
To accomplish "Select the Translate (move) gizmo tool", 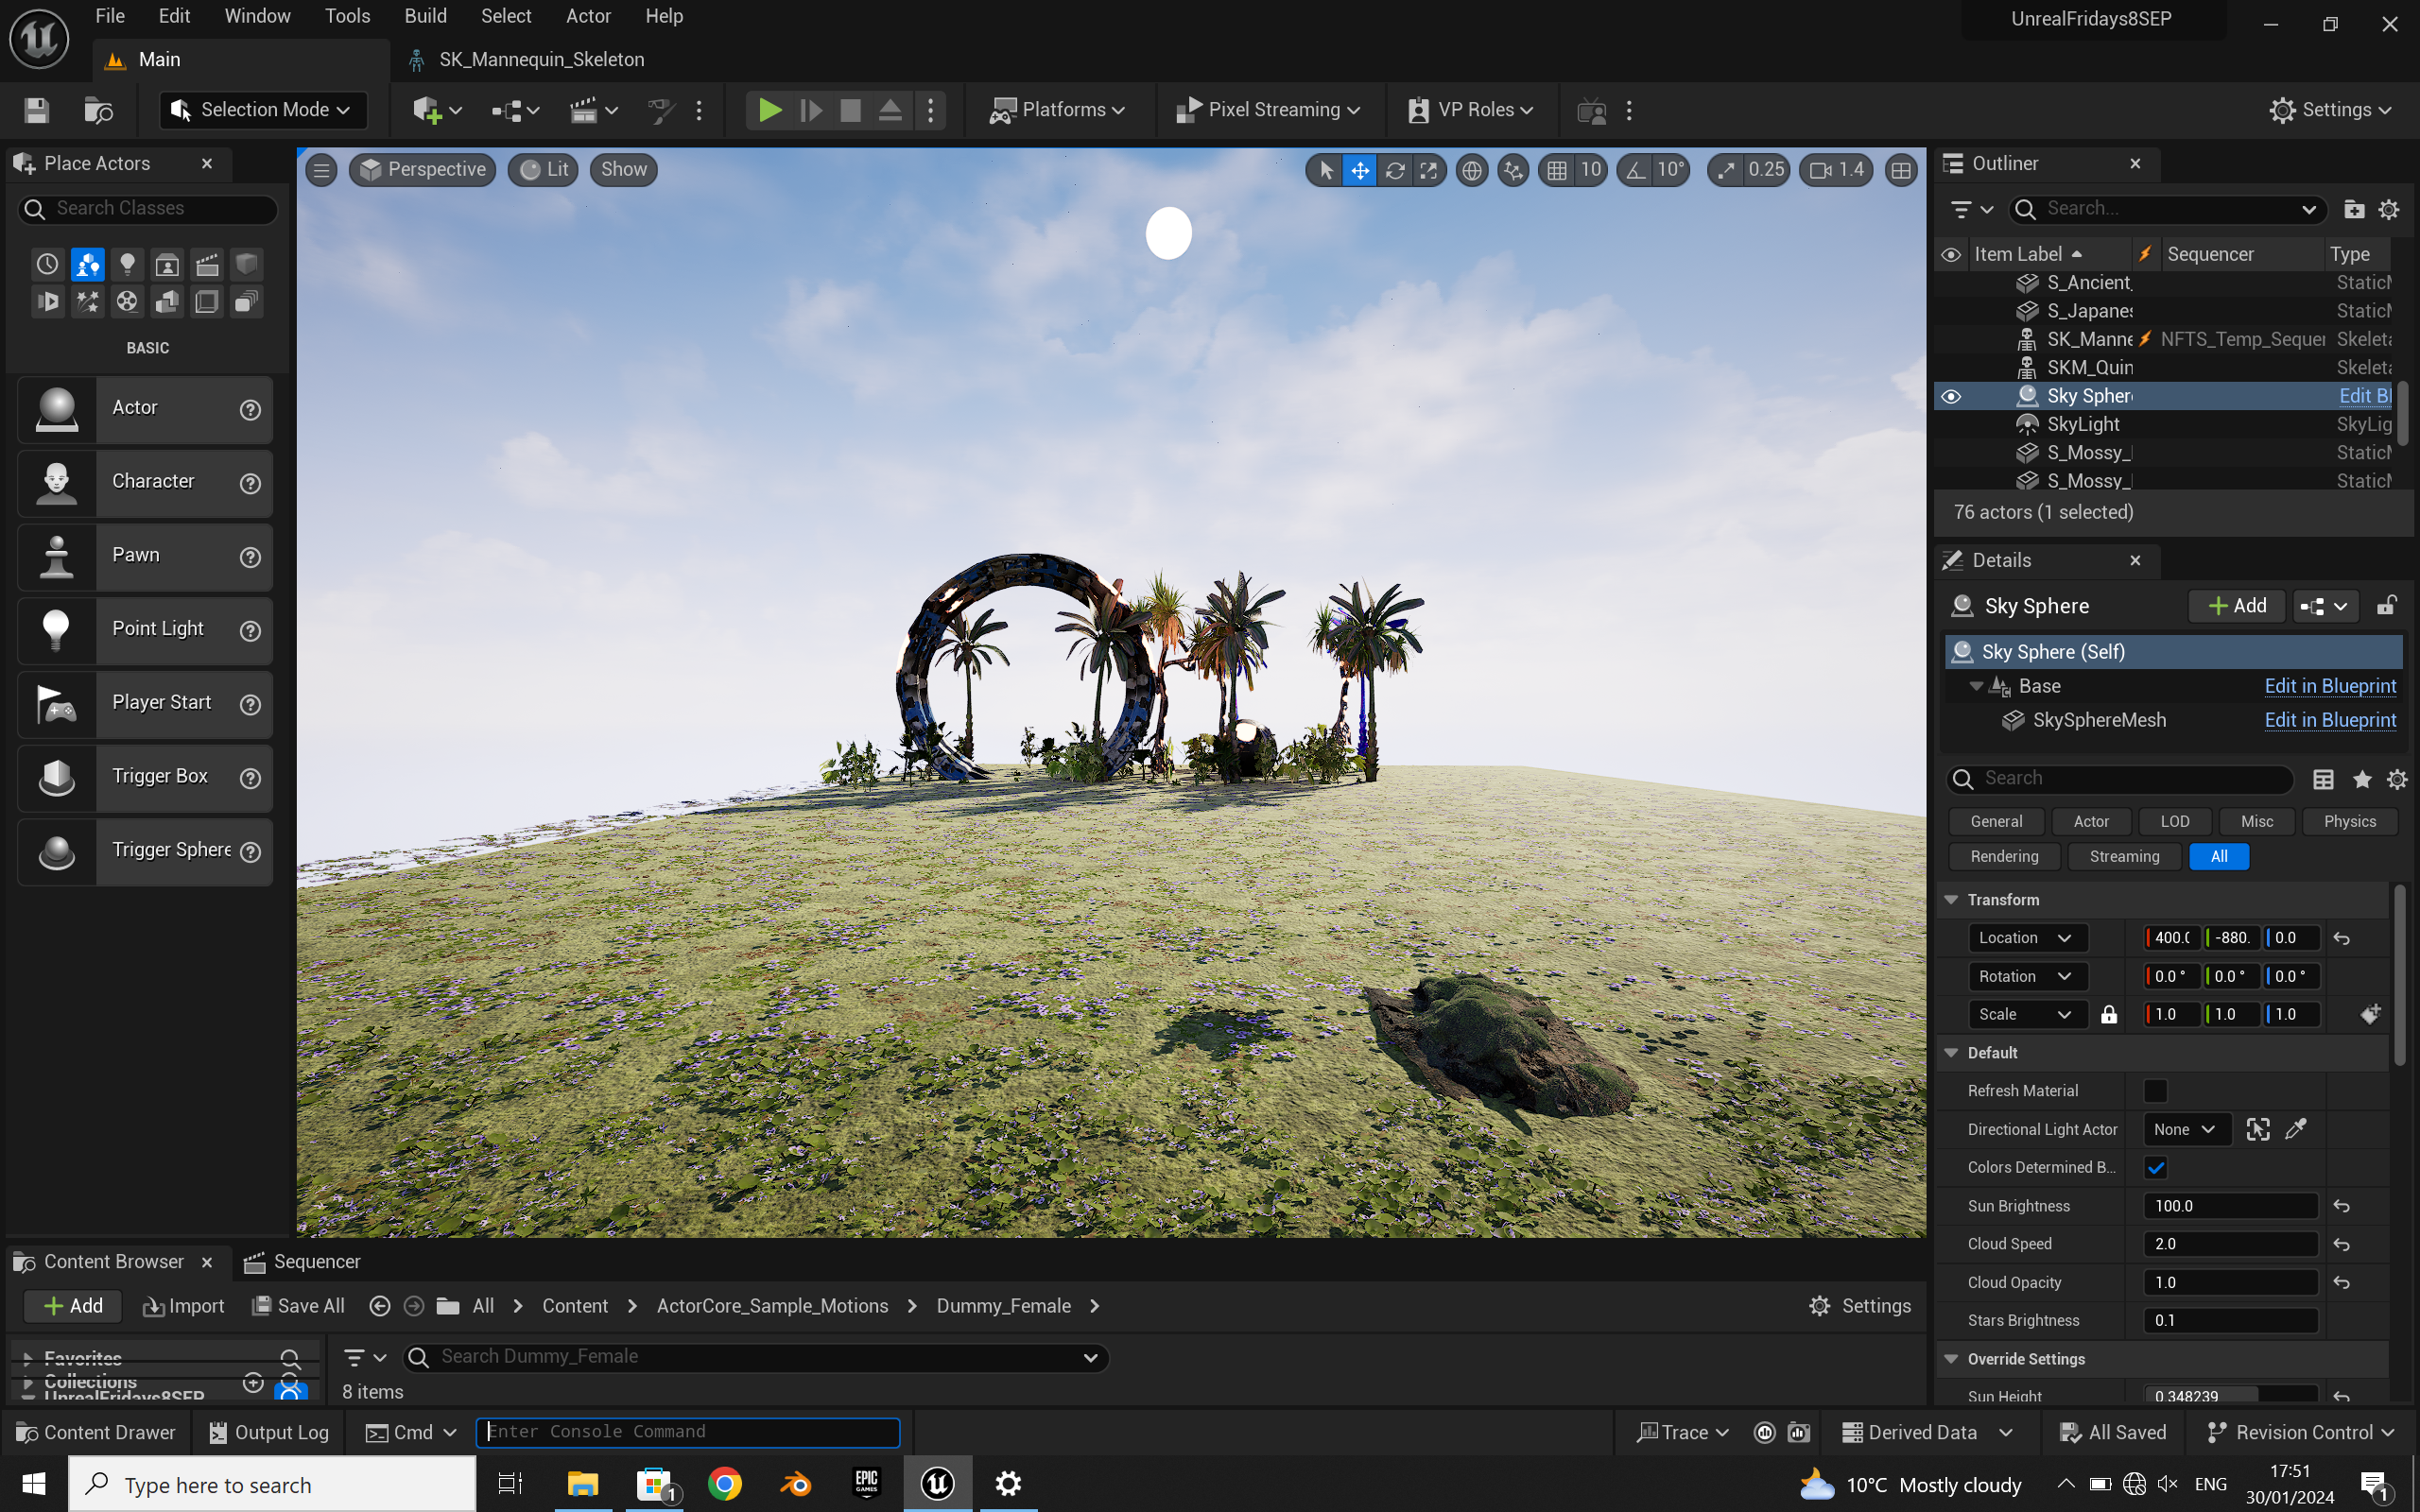I will click(1360, 170).
